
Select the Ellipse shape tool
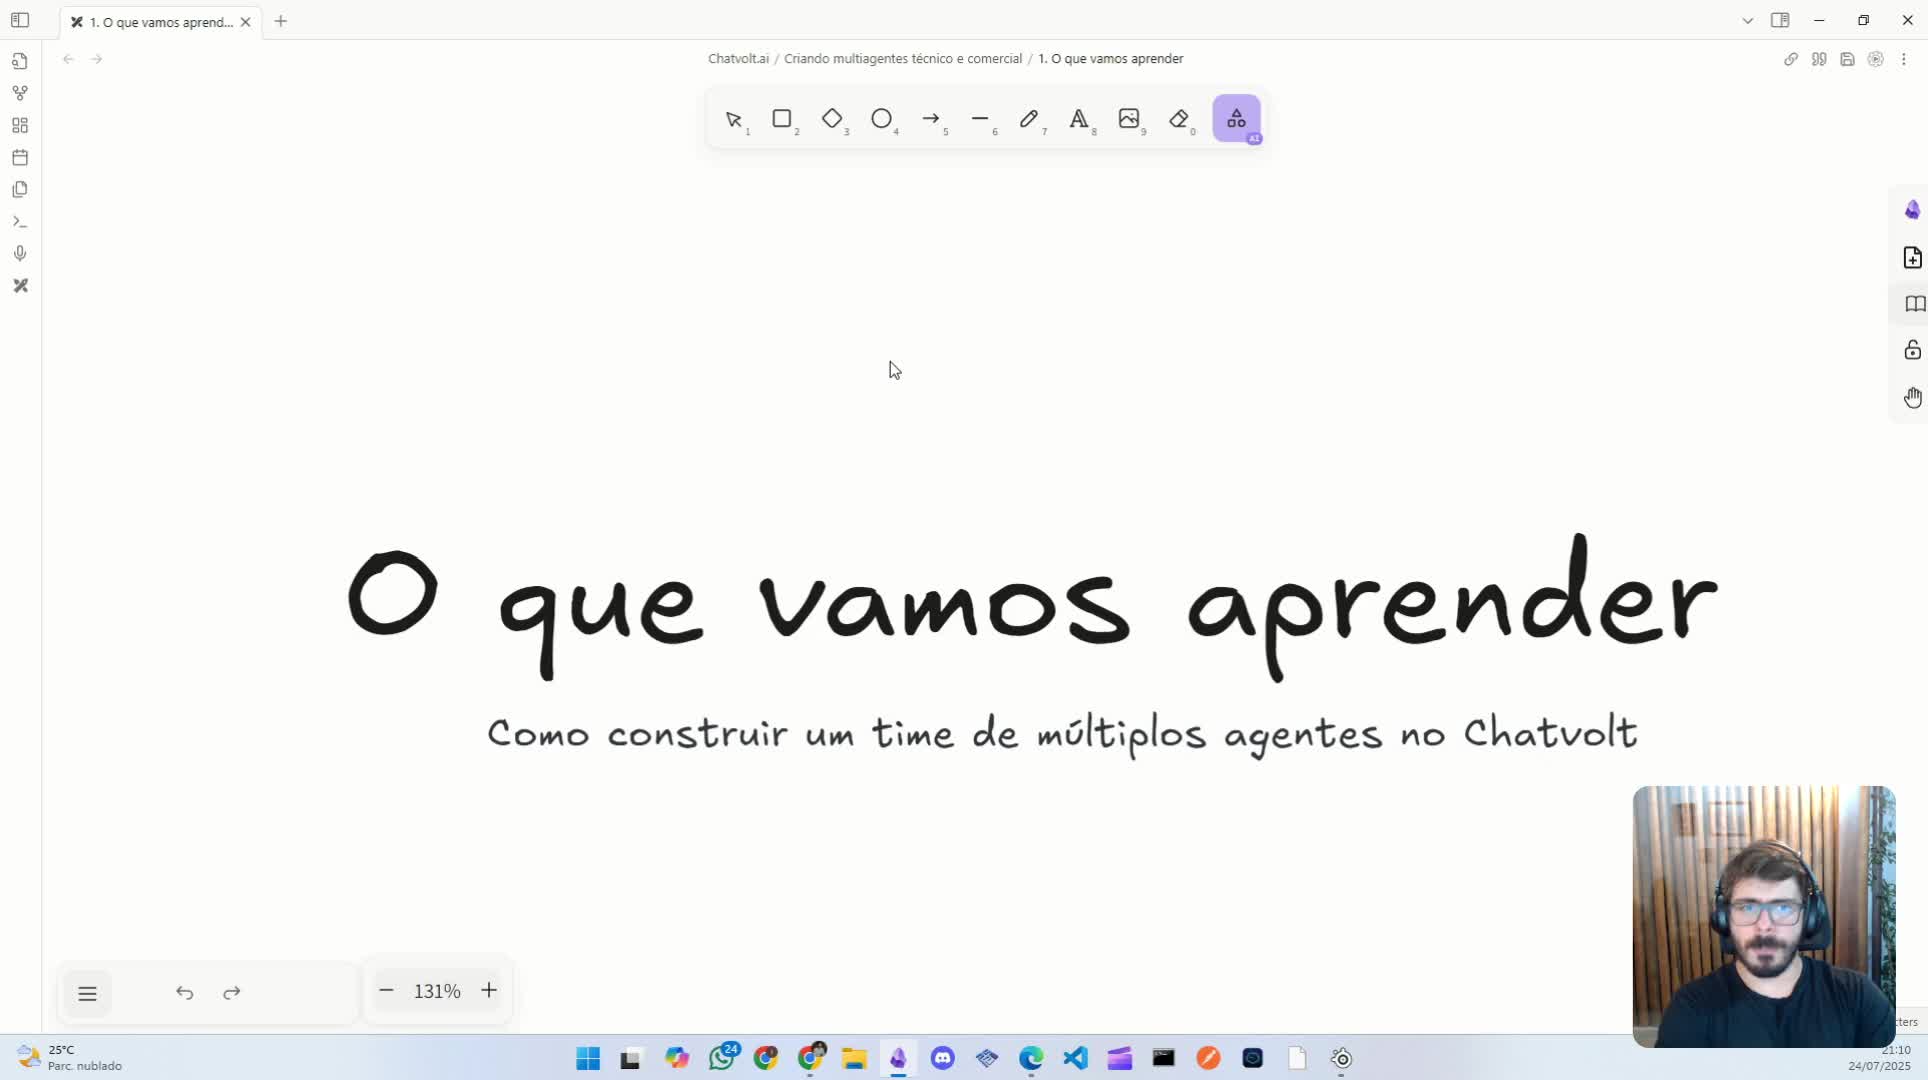click(882, 119)
